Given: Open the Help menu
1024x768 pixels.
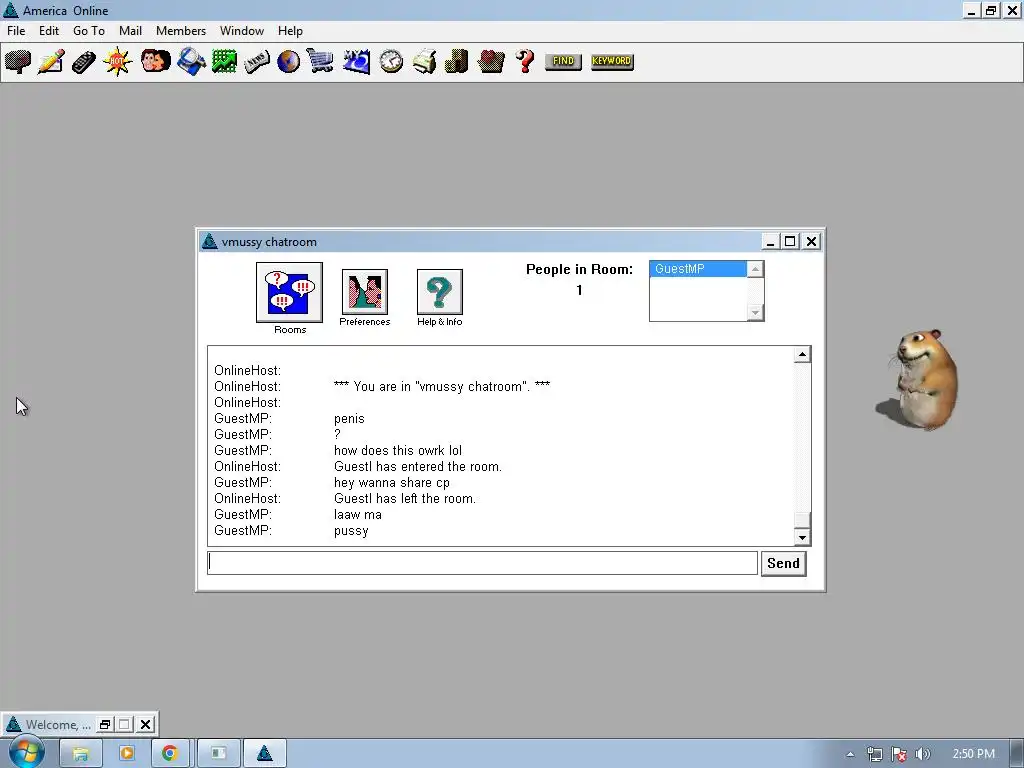Looking at the screenshot, I should (x=290, y=31).
